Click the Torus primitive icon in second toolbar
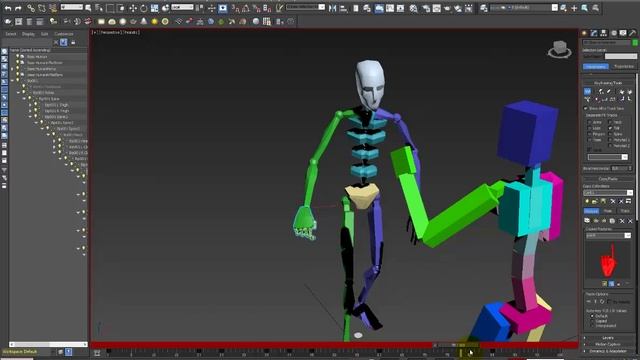Screen dimensions: 640x360 point(165,22)
